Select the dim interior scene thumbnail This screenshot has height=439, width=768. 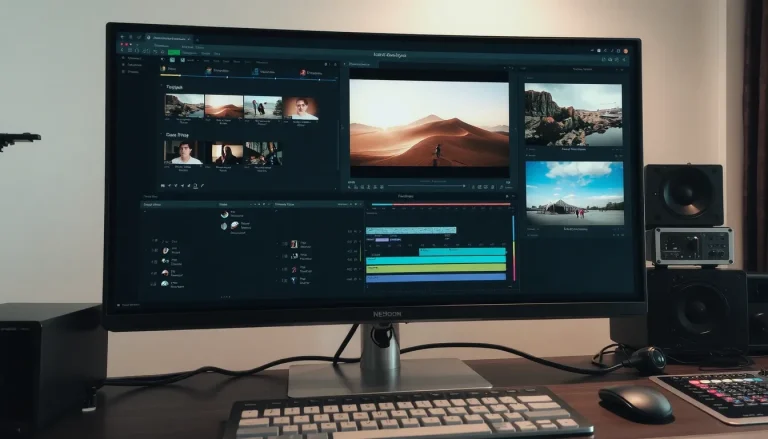click(264, 154)
